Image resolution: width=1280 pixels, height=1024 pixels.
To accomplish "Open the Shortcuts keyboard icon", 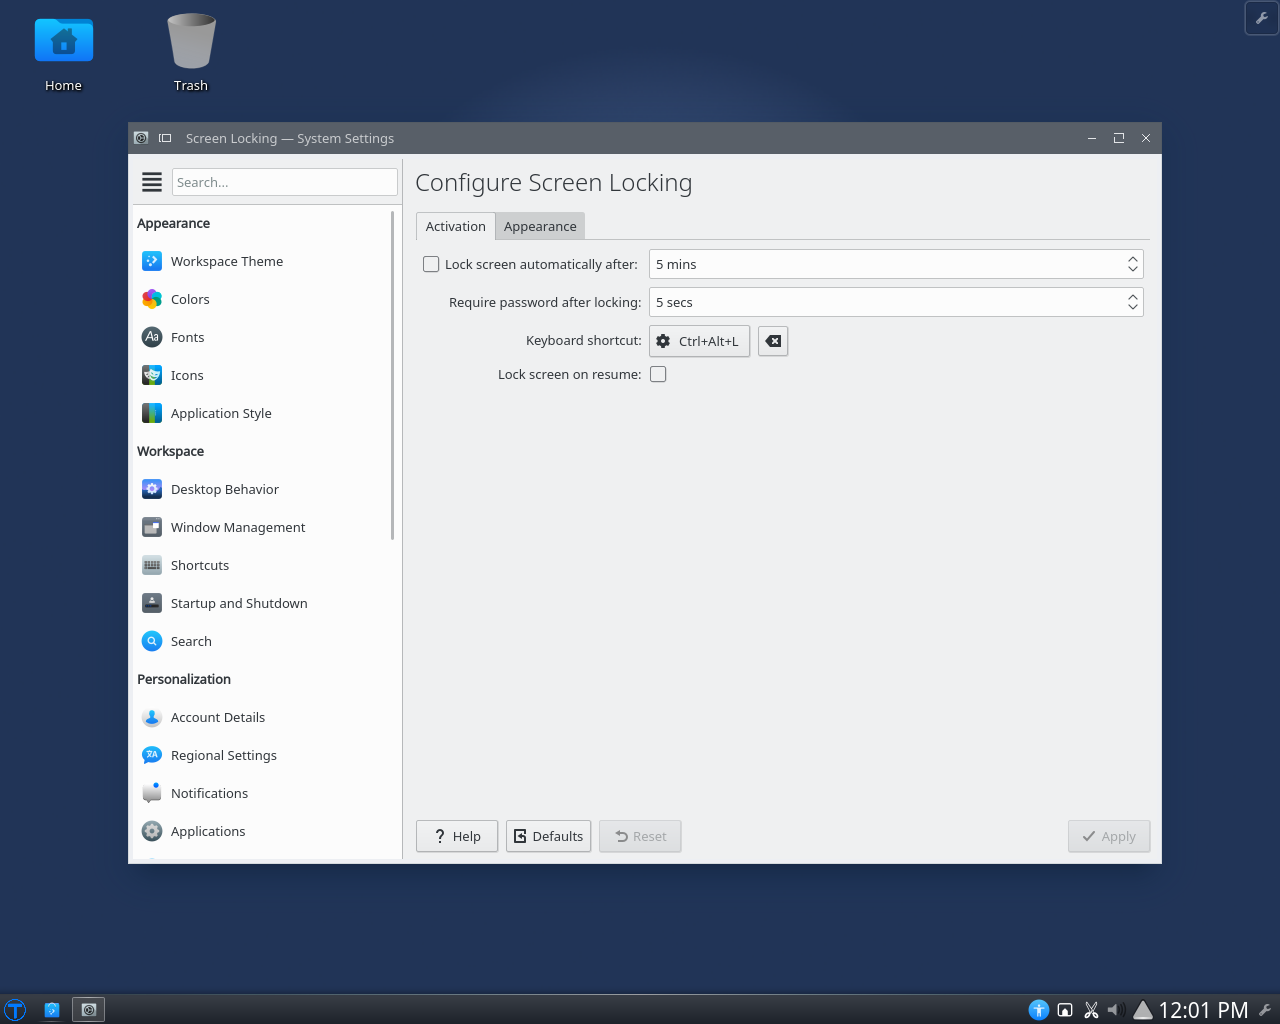I will 152,565.
